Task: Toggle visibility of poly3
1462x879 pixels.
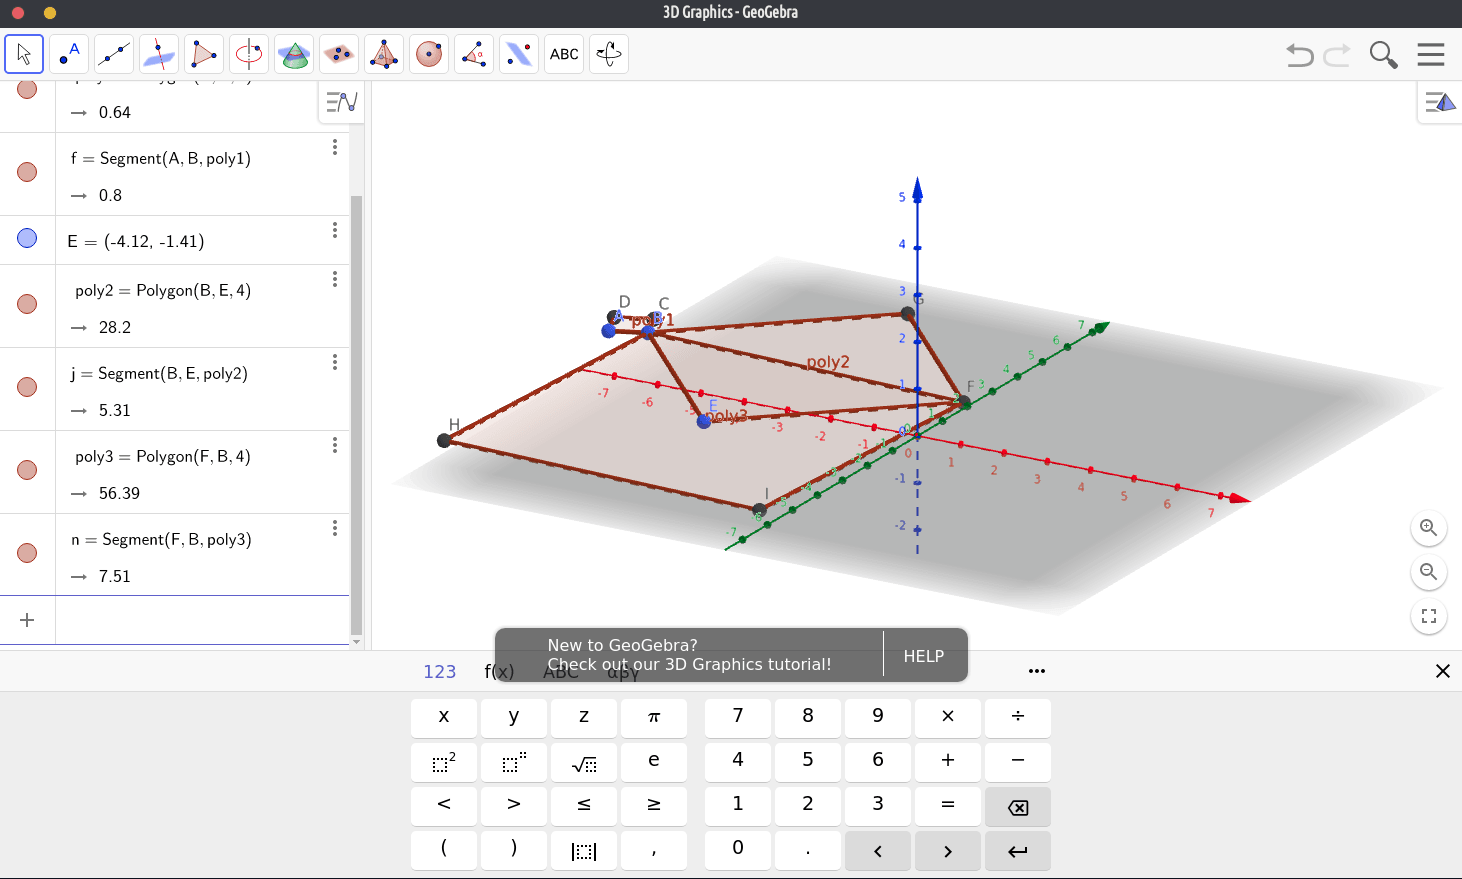Action: click(x=27, y=470)
